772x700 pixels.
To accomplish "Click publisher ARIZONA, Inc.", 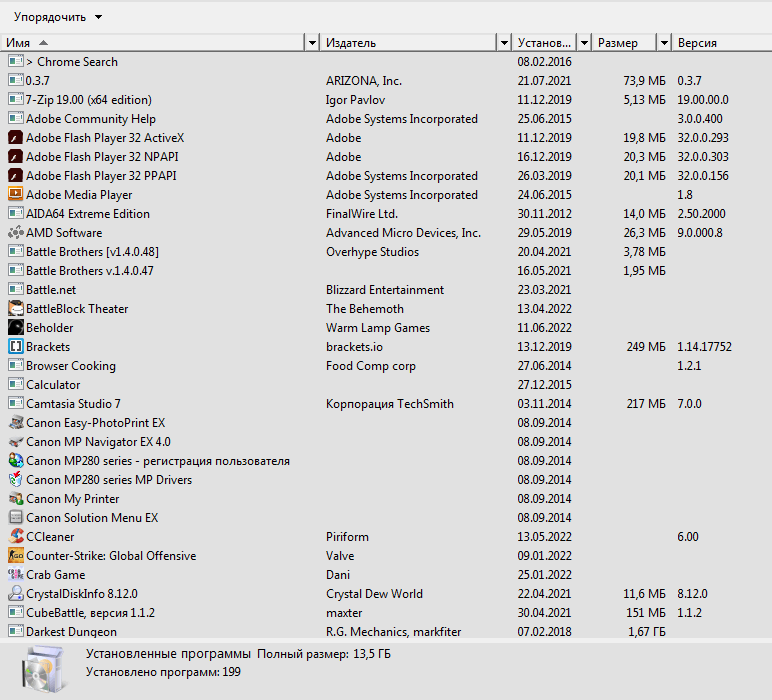I will 363,81.
